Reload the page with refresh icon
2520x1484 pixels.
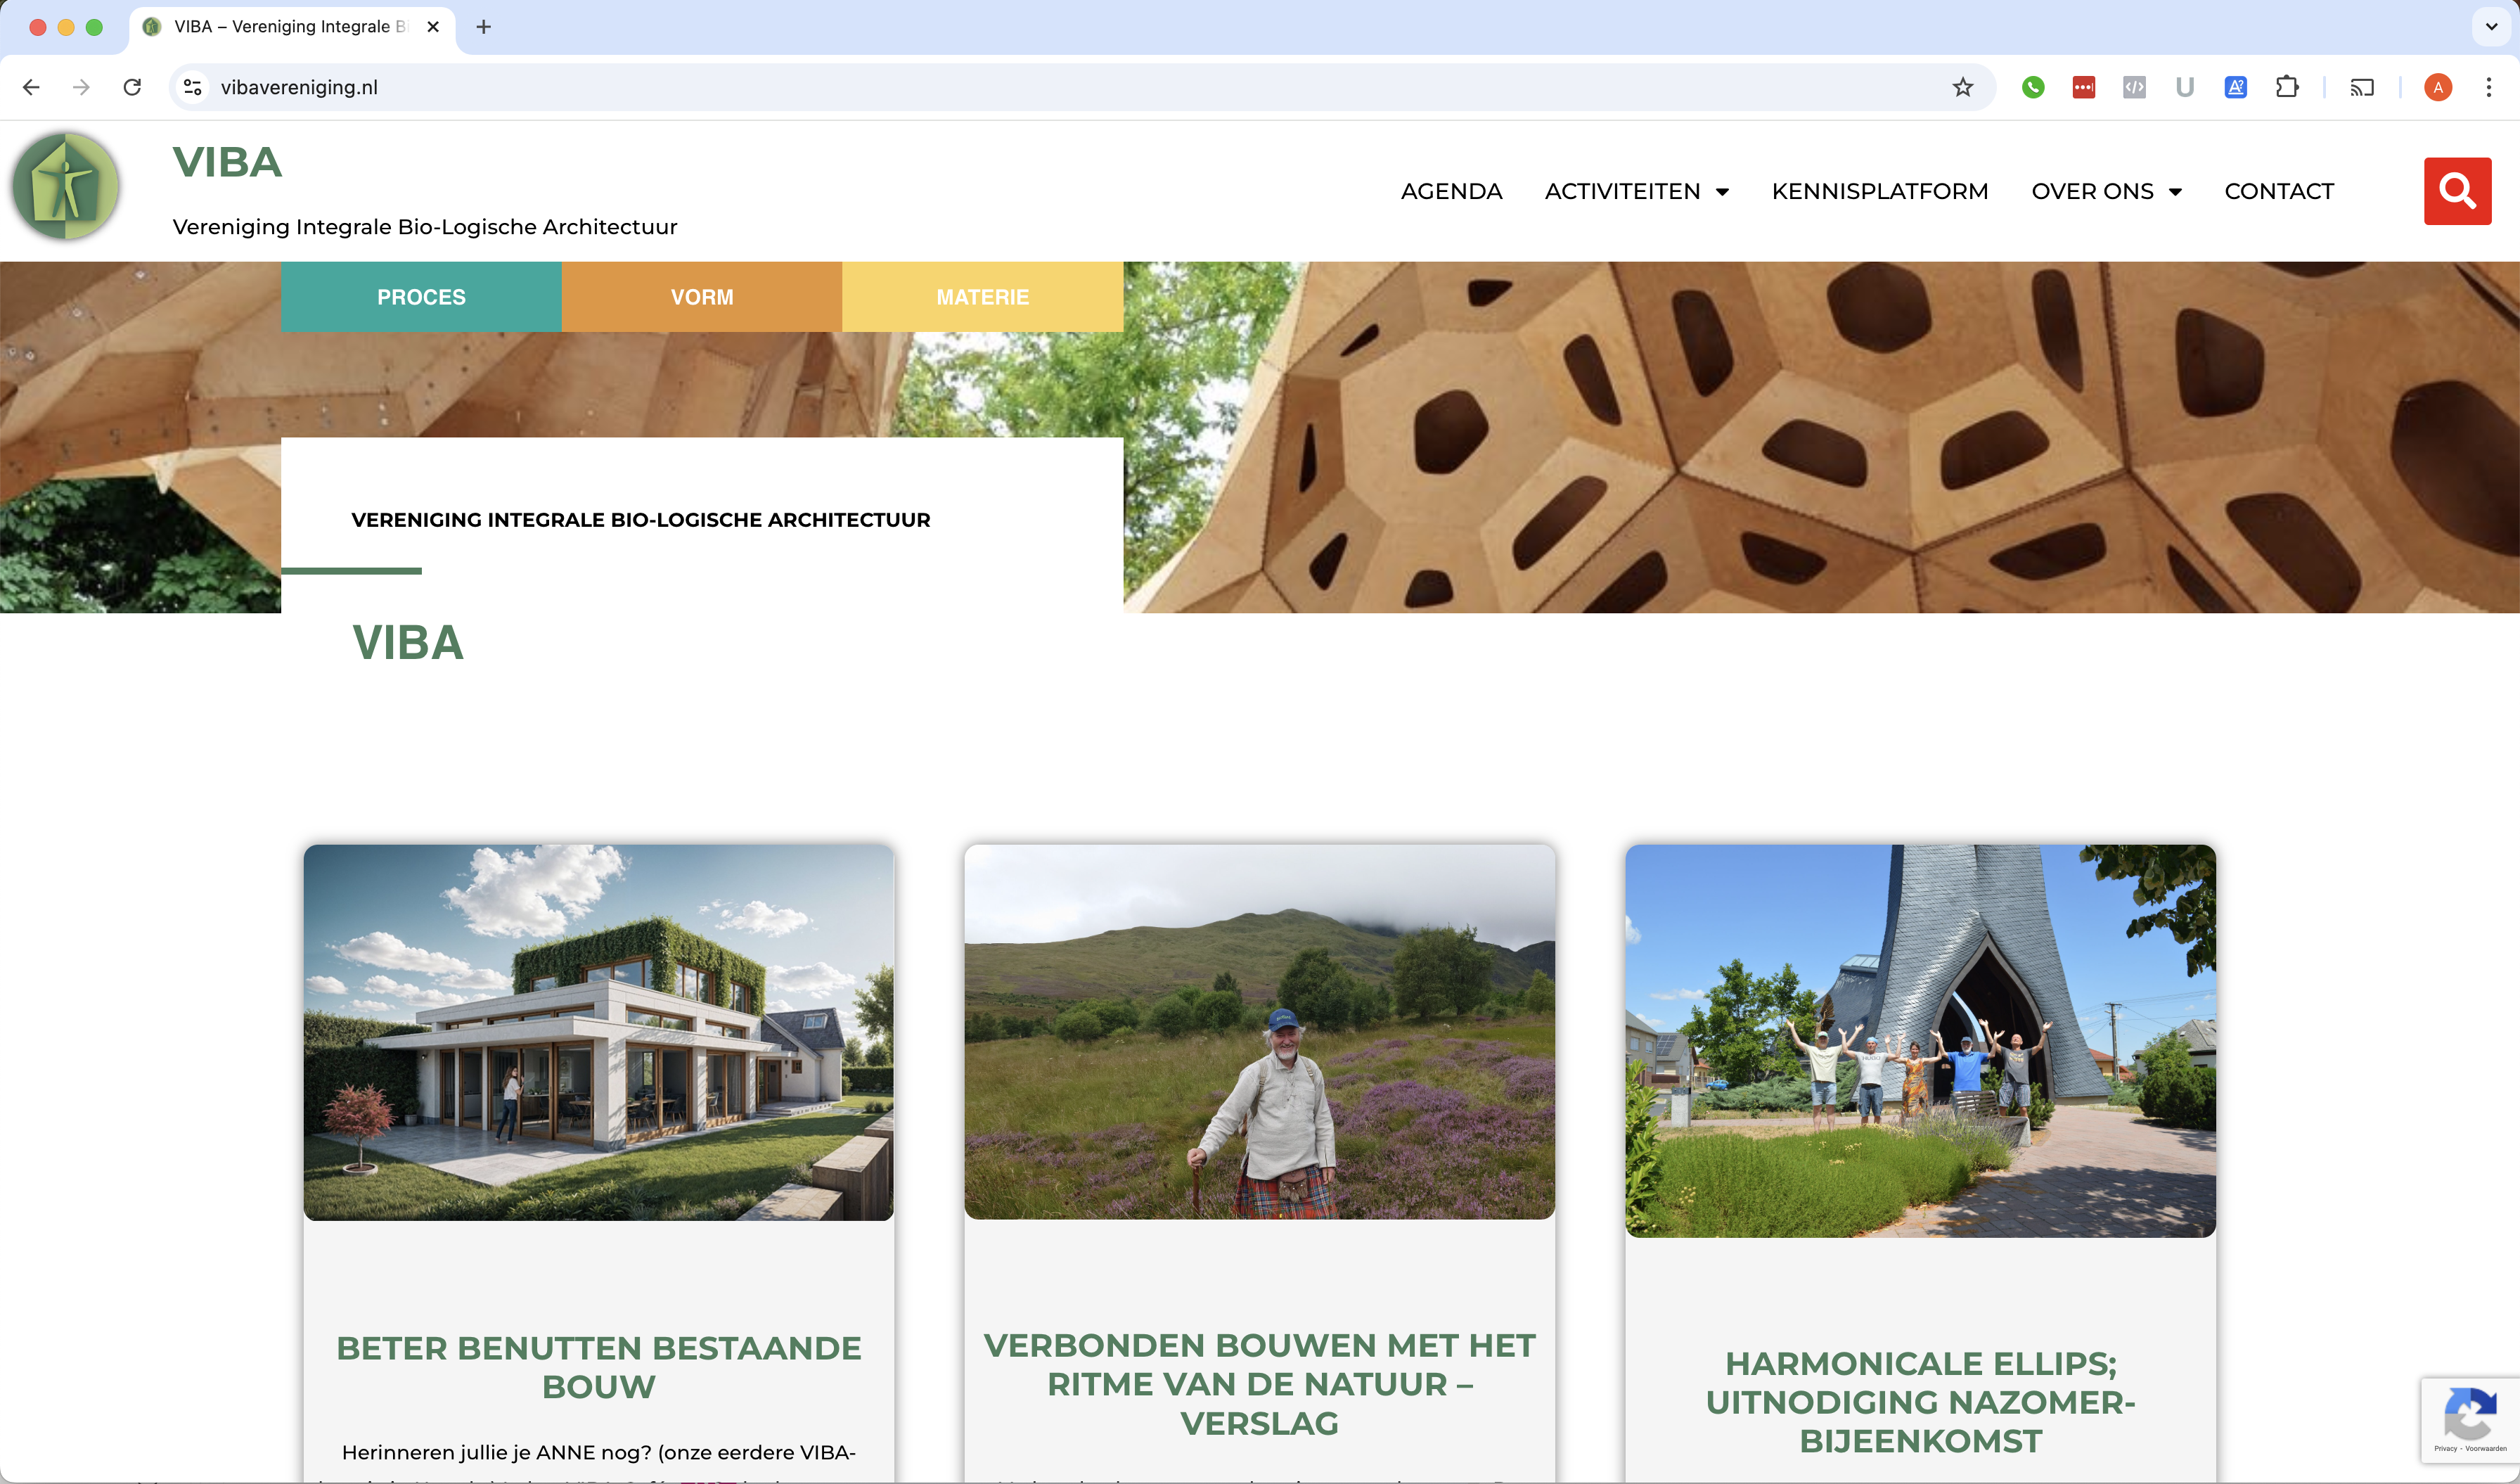[132, 87]
